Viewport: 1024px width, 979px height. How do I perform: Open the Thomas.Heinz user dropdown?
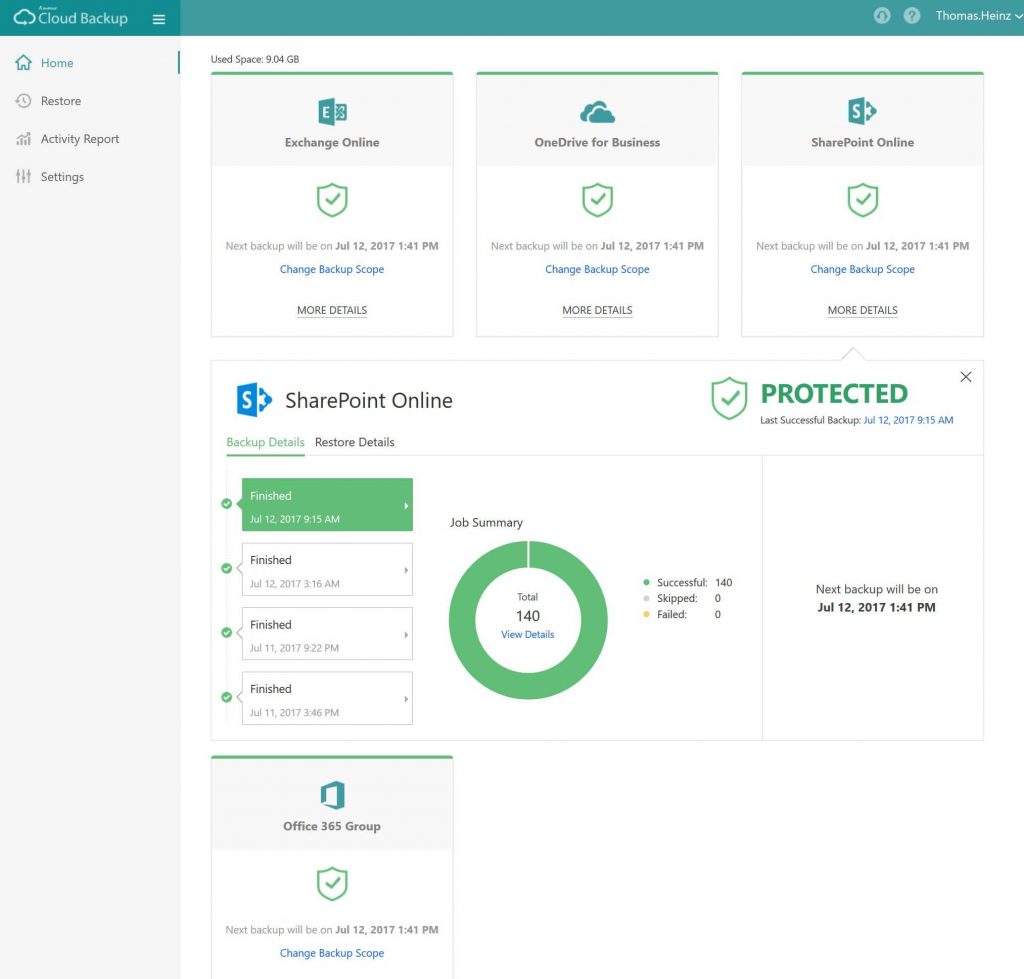coord(978,16)
